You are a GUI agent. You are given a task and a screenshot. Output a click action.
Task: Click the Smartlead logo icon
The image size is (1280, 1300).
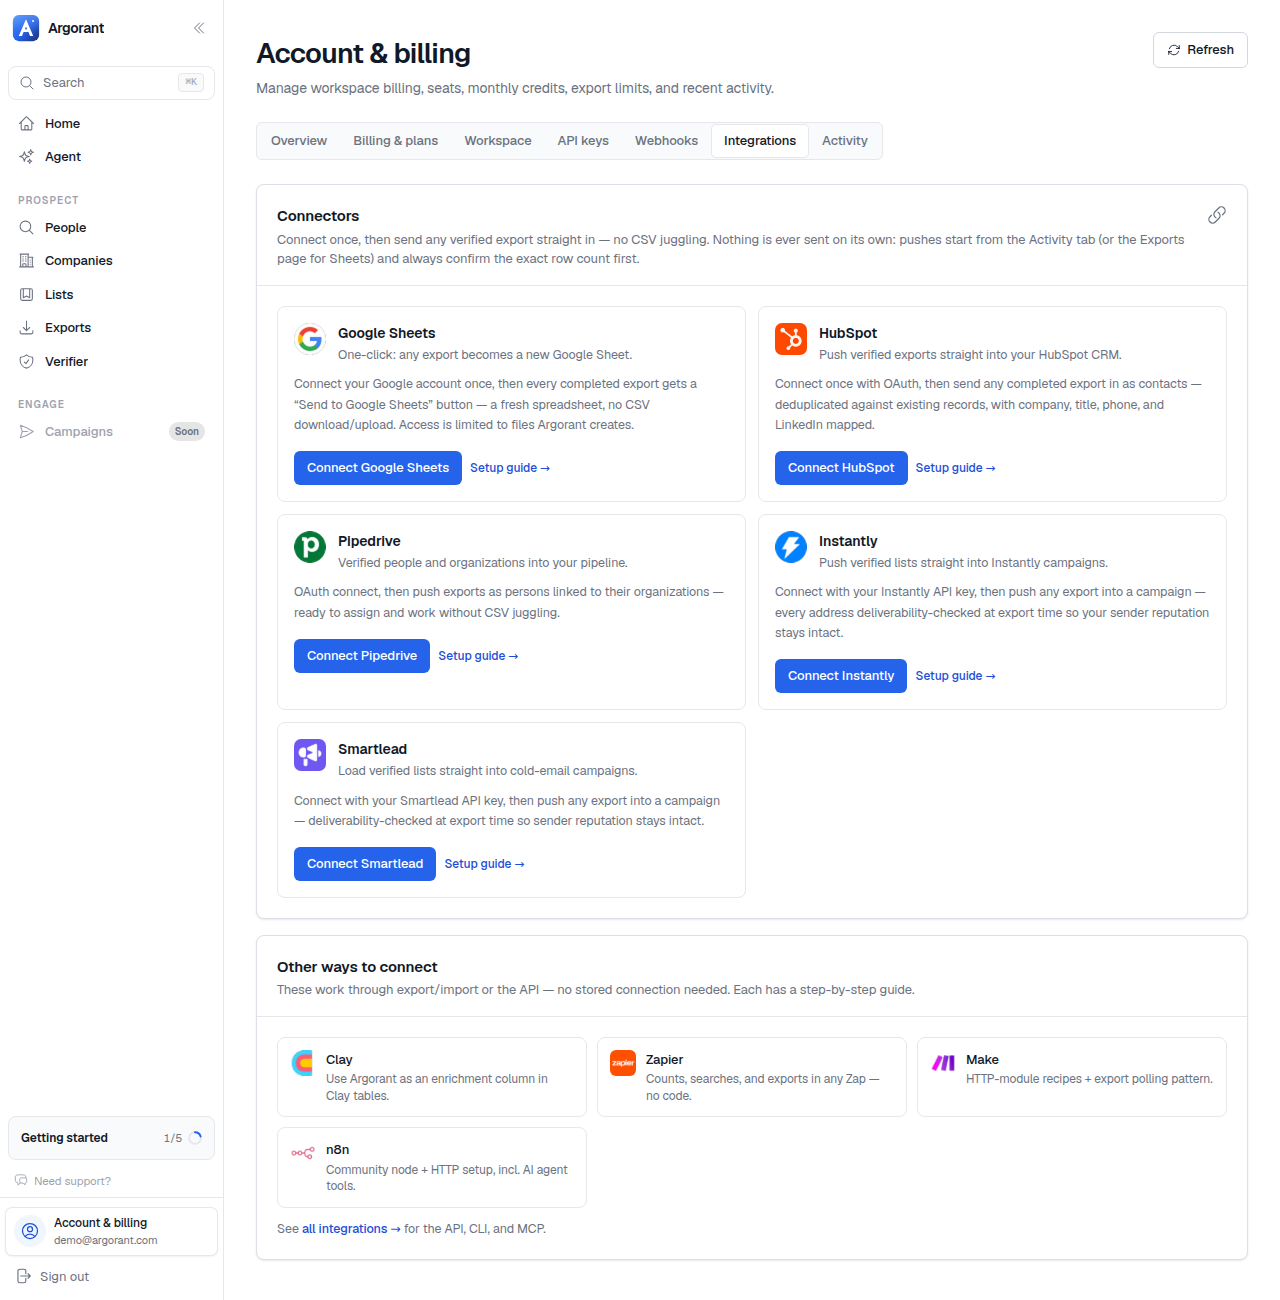[310, 755]
